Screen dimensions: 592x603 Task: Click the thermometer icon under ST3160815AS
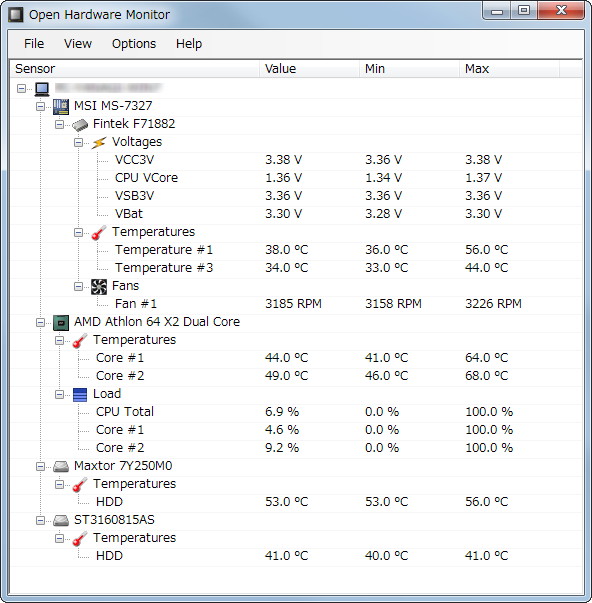[x=80, y=539]
